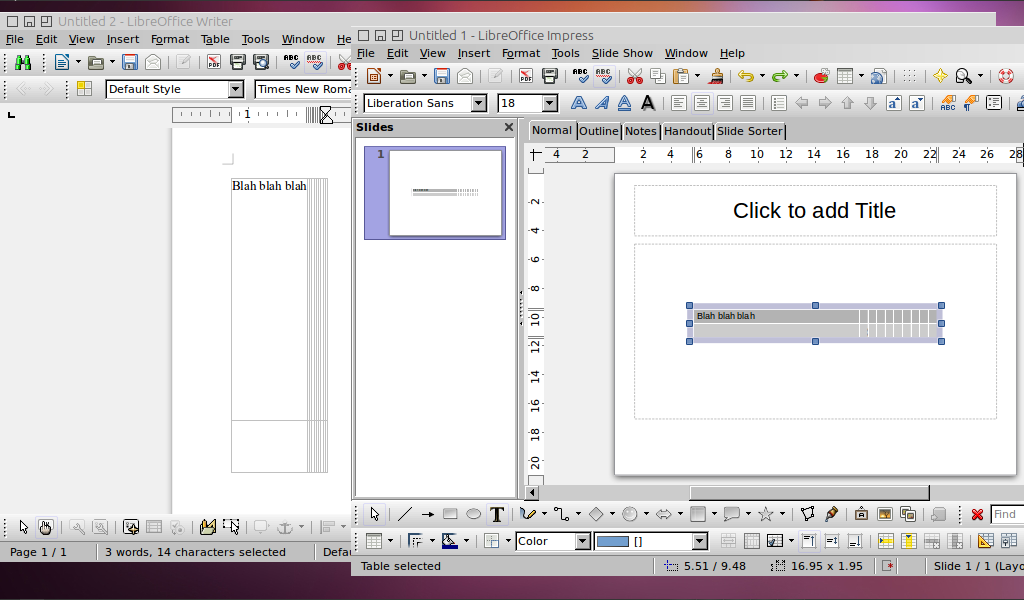Open the Slide Show menu
The width and height of the screenshot is (1024, 600).
point(622,53)
